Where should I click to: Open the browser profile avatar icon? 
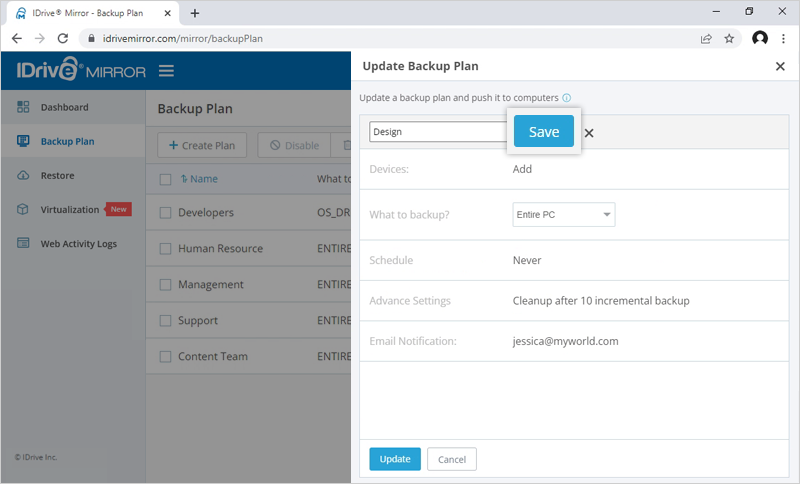(759, 38)
